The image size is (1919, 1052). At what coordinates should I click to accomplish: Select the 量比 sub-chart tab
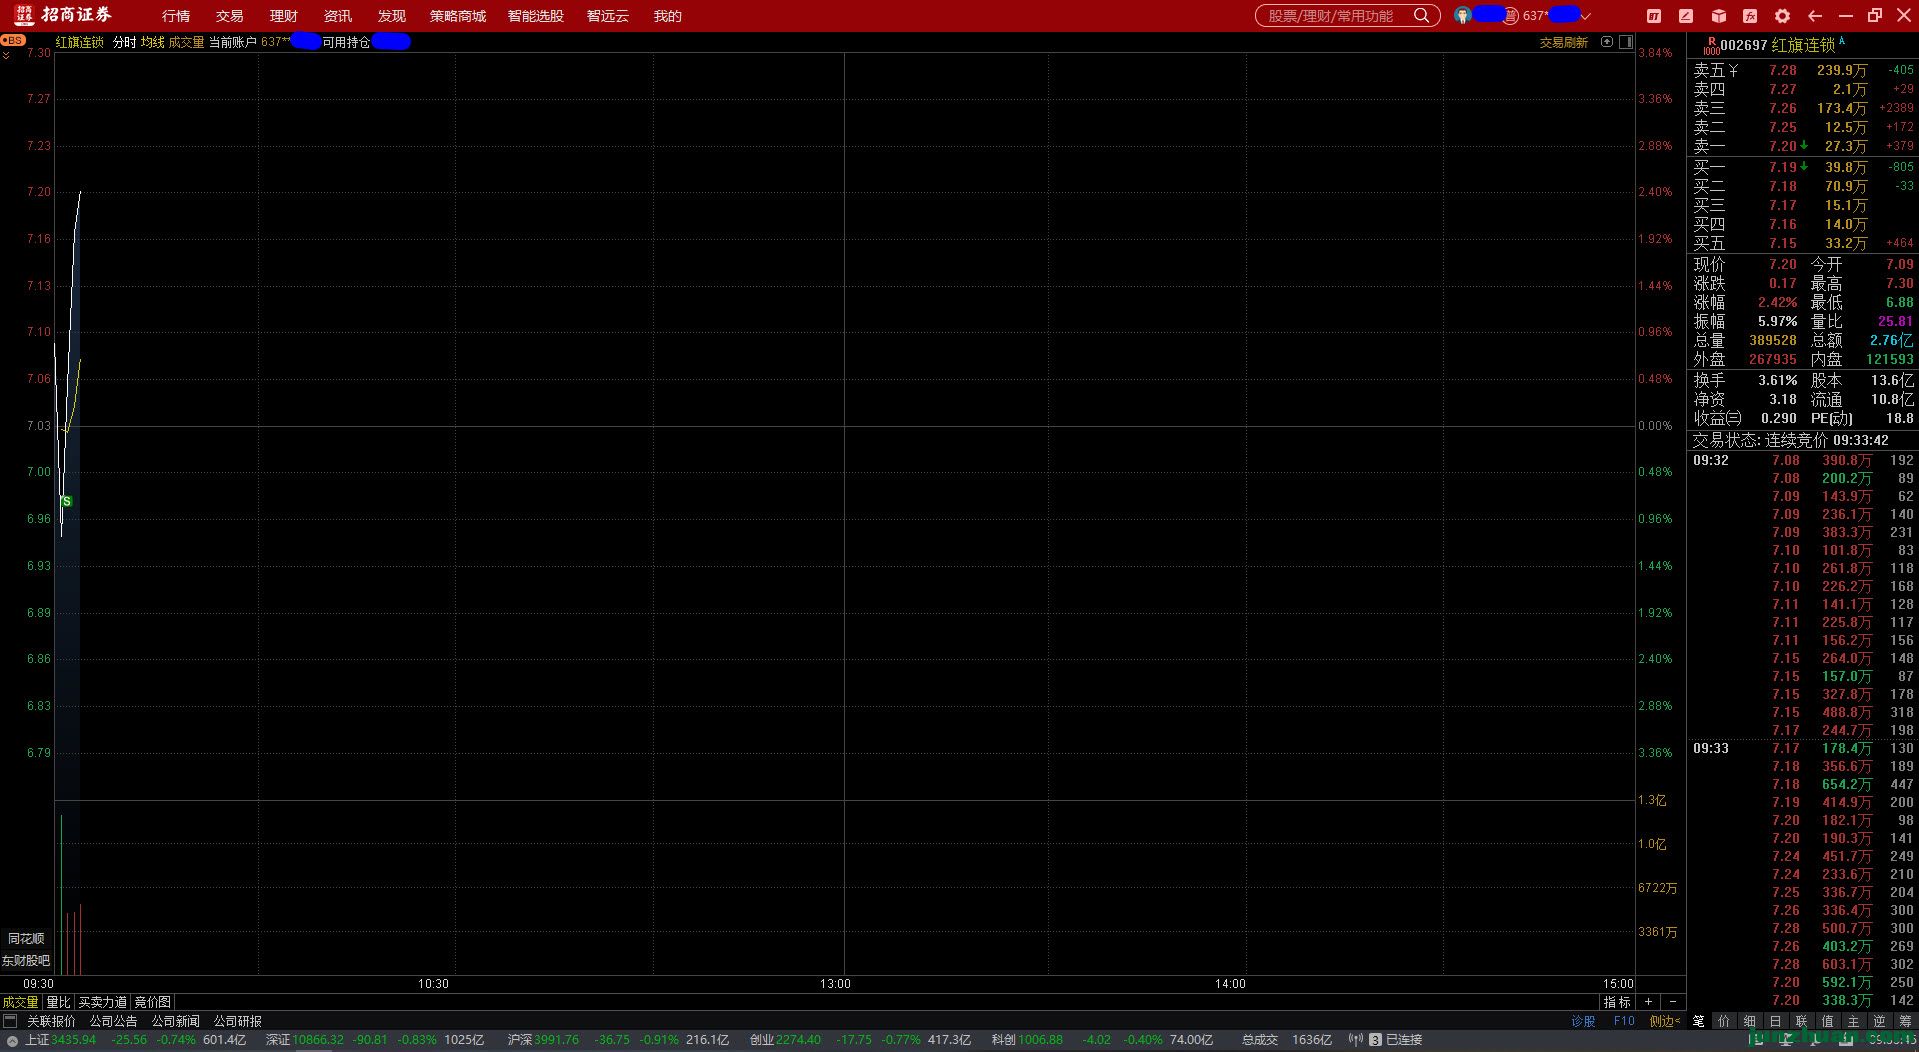point(59,1002)
